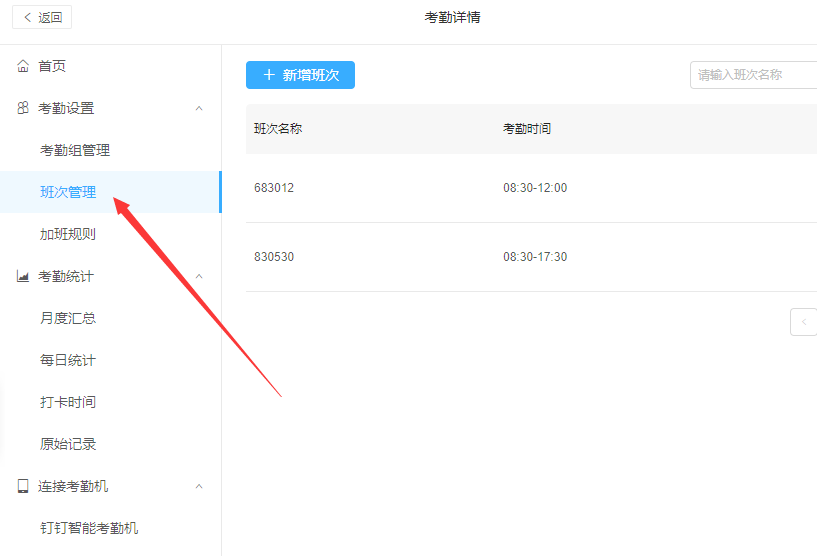
Task: Collapse the 考勤设置 section chevron
Action: pyautogui.click(x=199, y=108)
